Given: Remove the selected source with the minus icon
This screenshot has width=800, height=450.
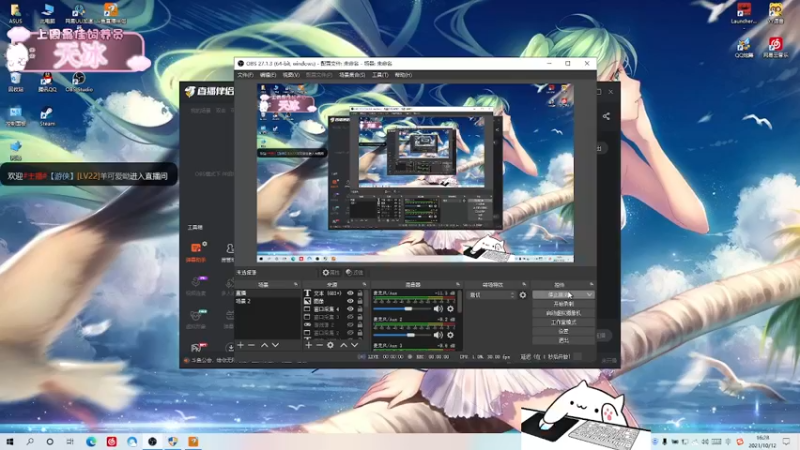Looking at the screenshot, I should (x=319, y=345).
